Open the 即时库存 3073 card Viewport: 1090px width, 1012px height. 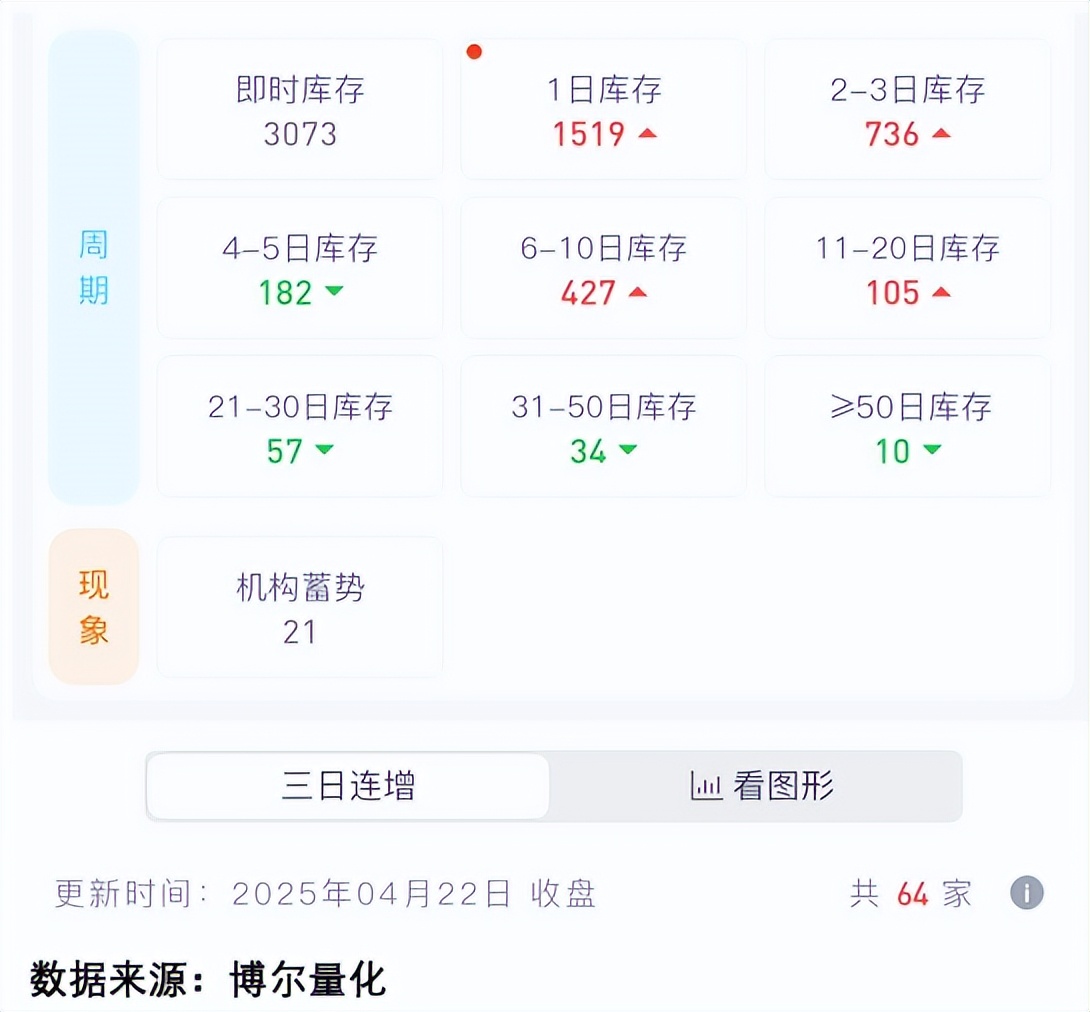point(300,110)
